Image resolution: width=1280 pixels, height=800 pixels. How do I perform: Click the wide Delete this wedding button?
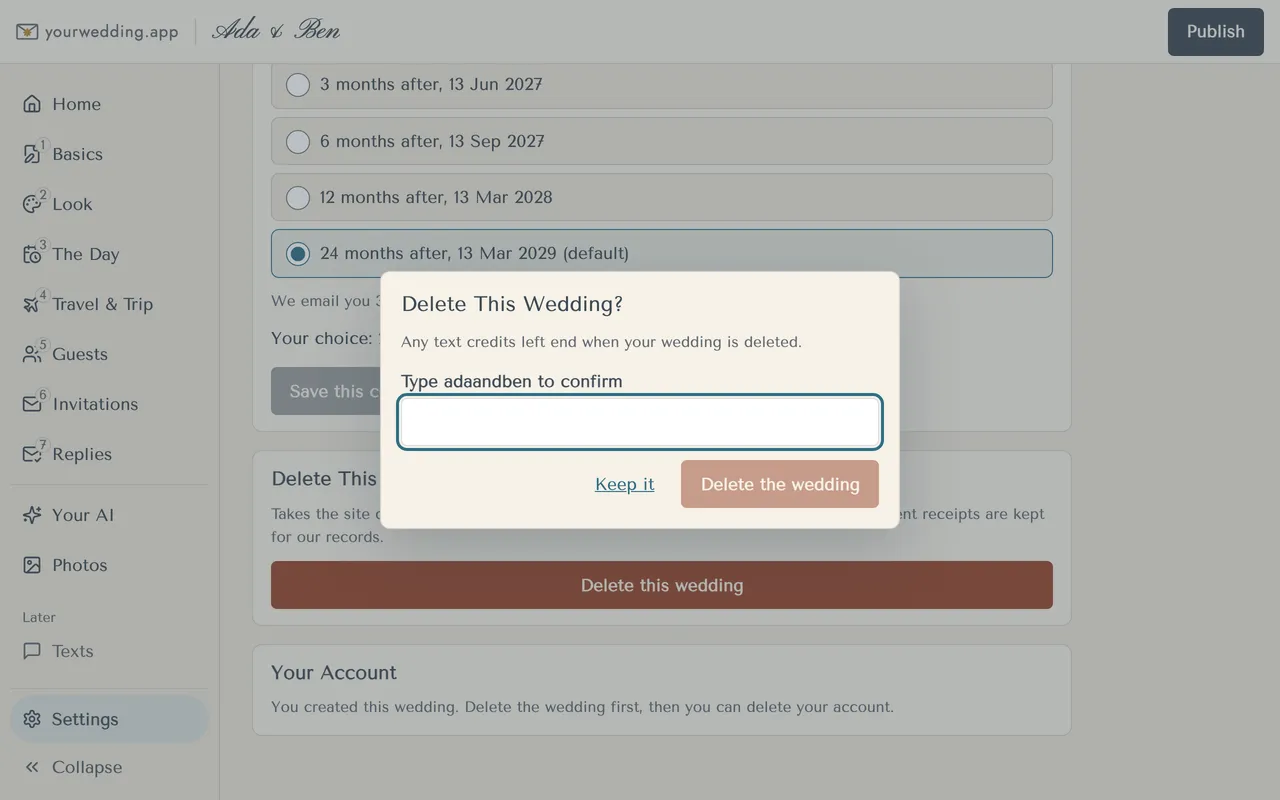661,585
